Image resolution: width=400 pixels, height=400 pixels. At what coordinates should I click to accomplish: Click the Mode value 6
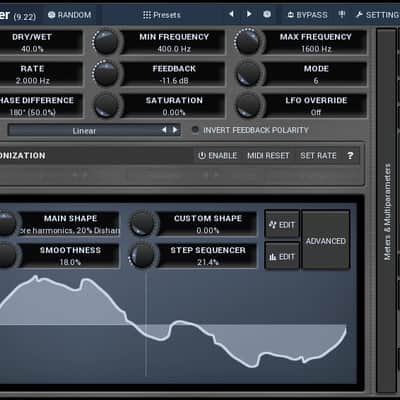[x=316, y=81]
